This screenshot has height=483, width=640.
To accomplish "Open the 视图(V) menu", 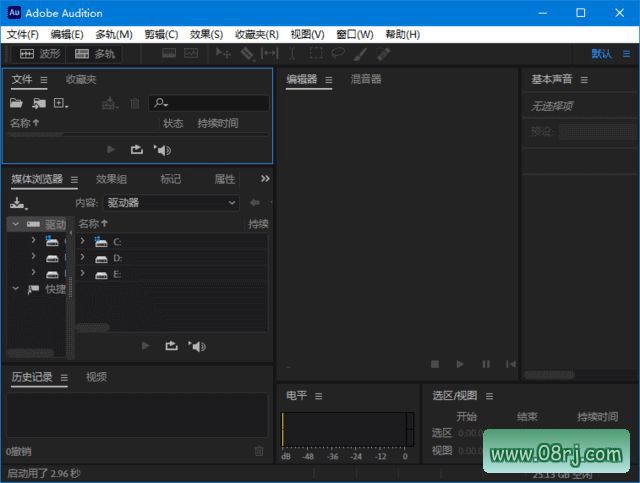I will coord(307,35).
